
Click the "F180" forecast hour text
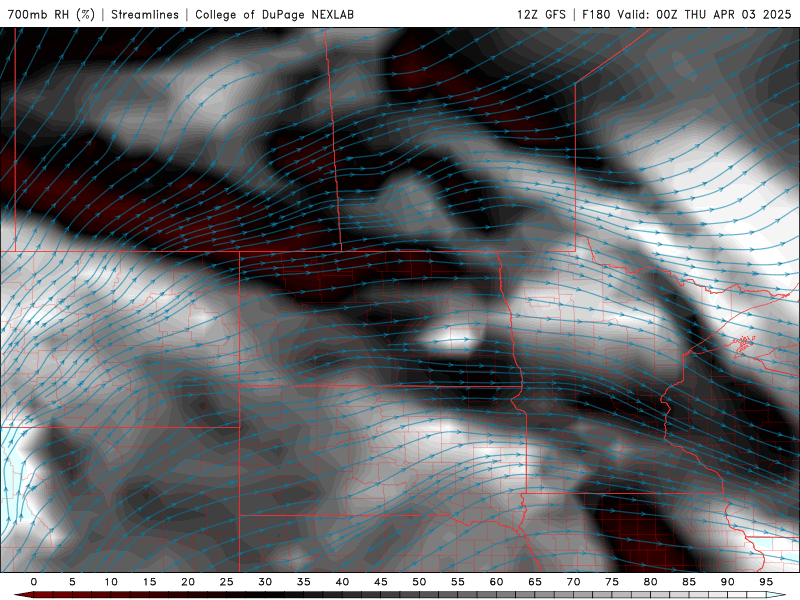pyautogui.click(x=596, y=14)
